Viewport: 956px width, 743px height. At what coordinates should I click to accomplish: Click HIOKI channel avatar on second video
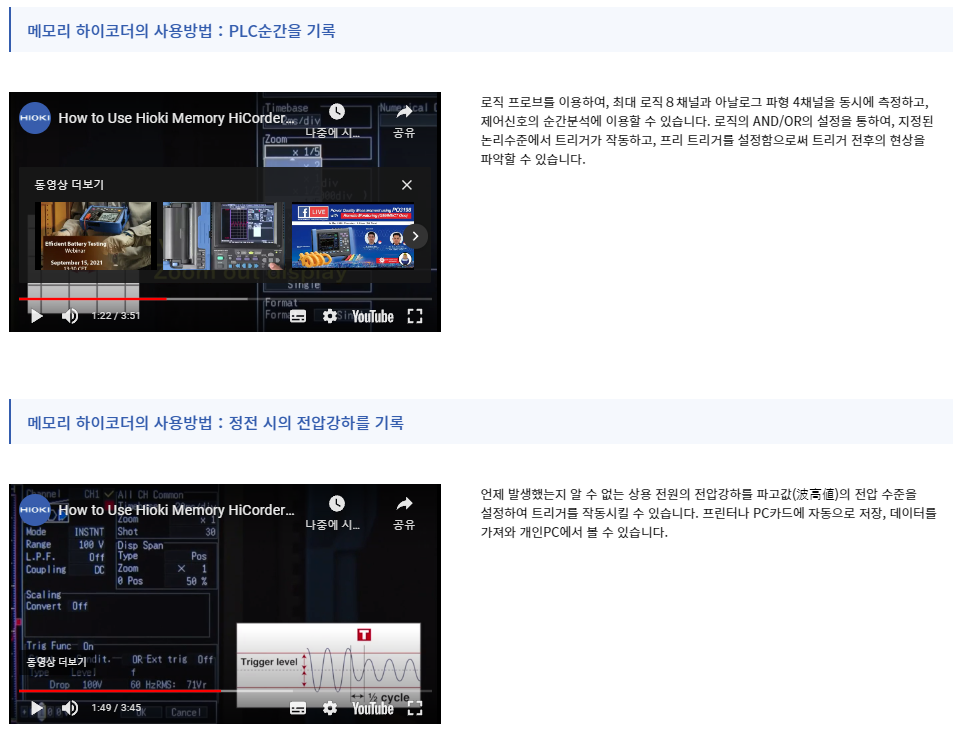[x=35, y=510]
